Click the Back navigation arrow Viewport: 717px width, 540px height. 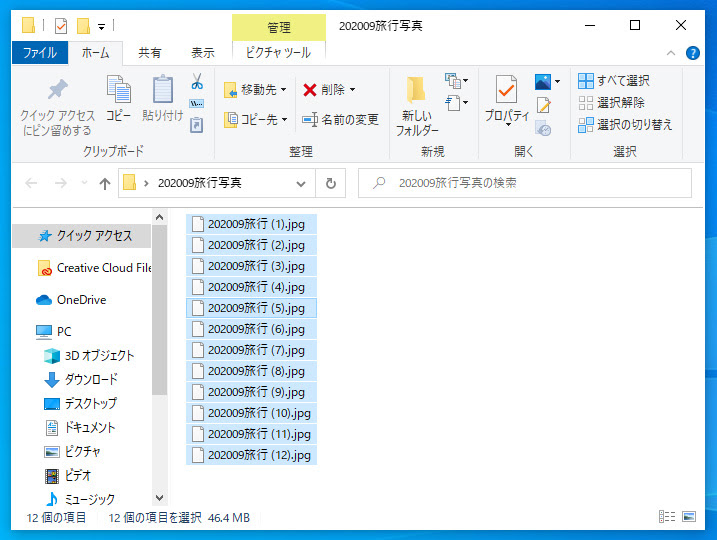(31, 183)
